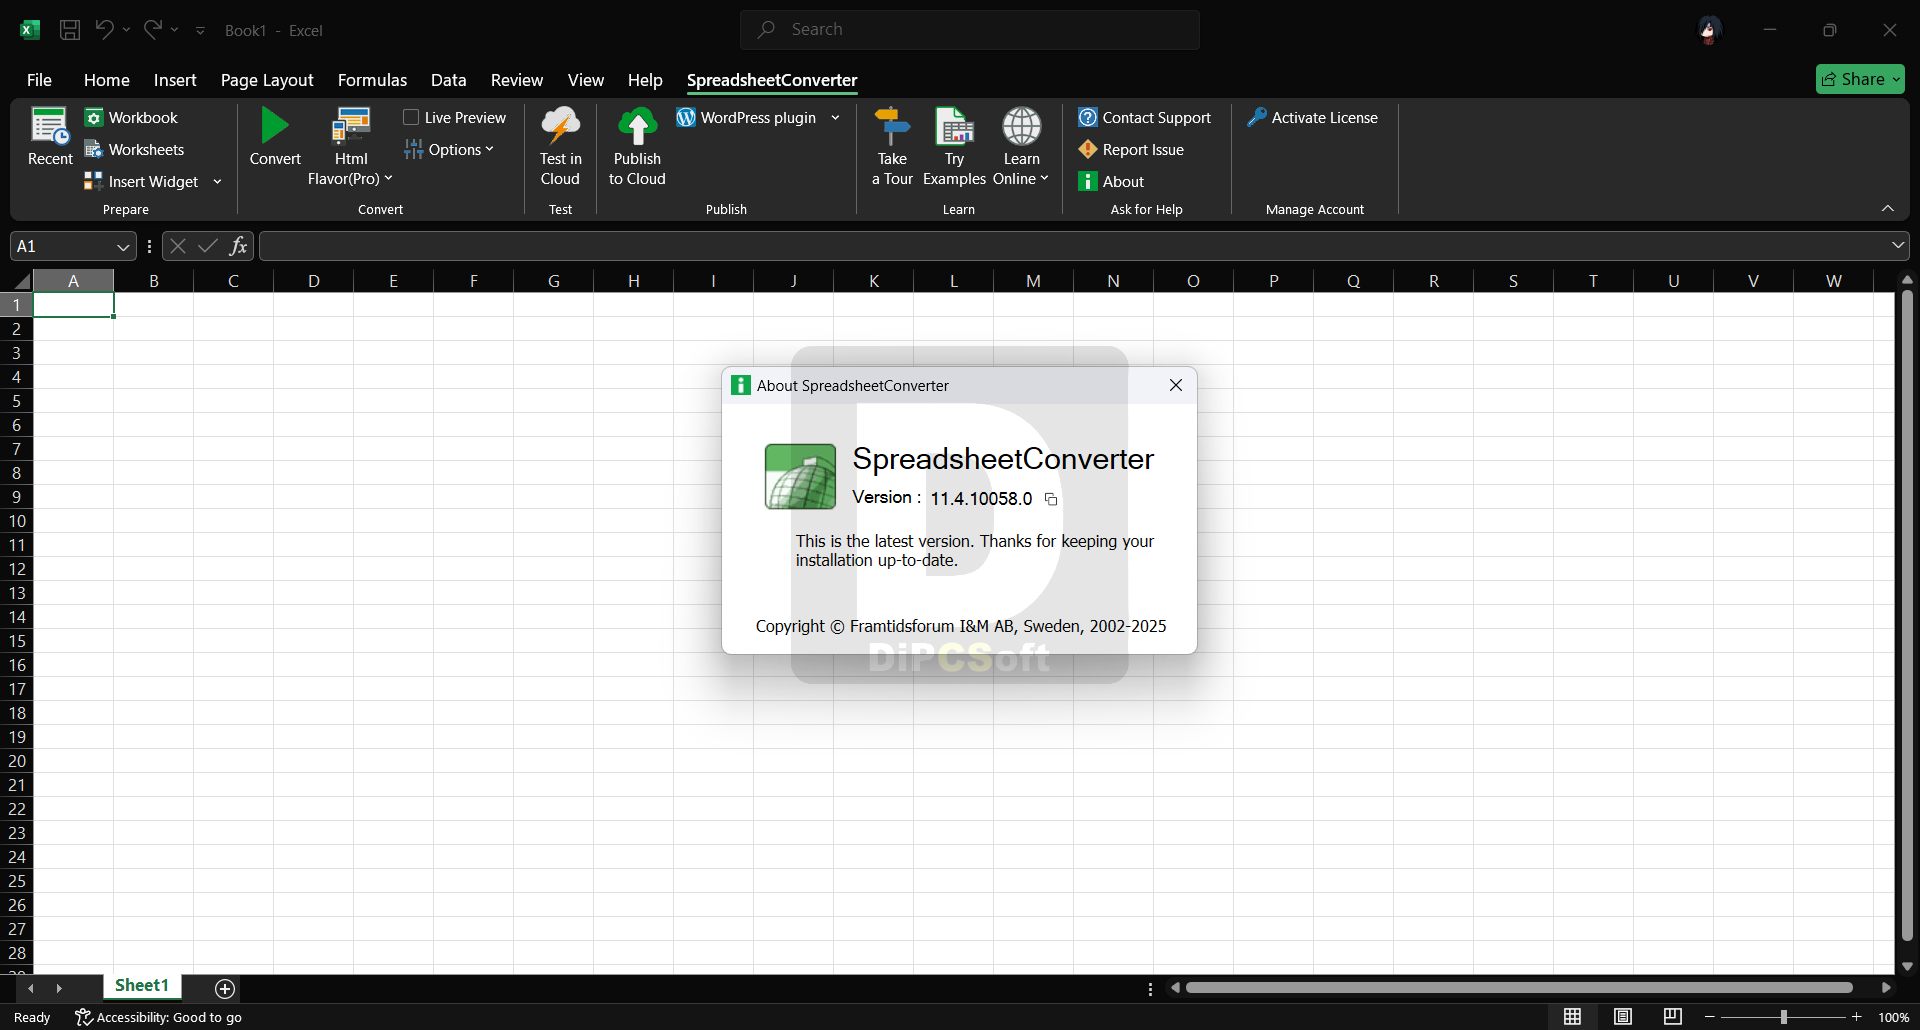Viewport: 1920px width, 1030px height.
Task: Choose the Html Flavor(Pro) option
Action: [x=351, y=147]
